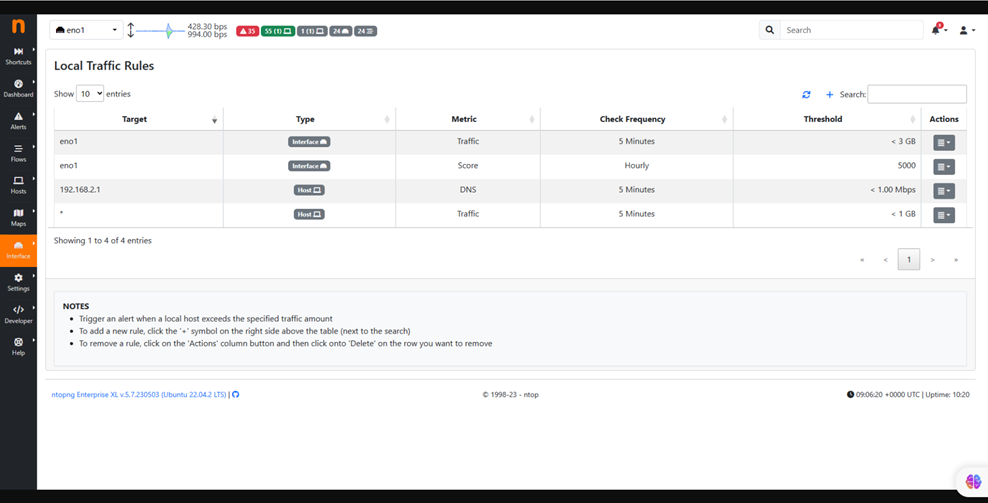Image resolution: width=988 pixels, height=503 pixels.
Task: Click the table Search input field
Action: (916, 94)
